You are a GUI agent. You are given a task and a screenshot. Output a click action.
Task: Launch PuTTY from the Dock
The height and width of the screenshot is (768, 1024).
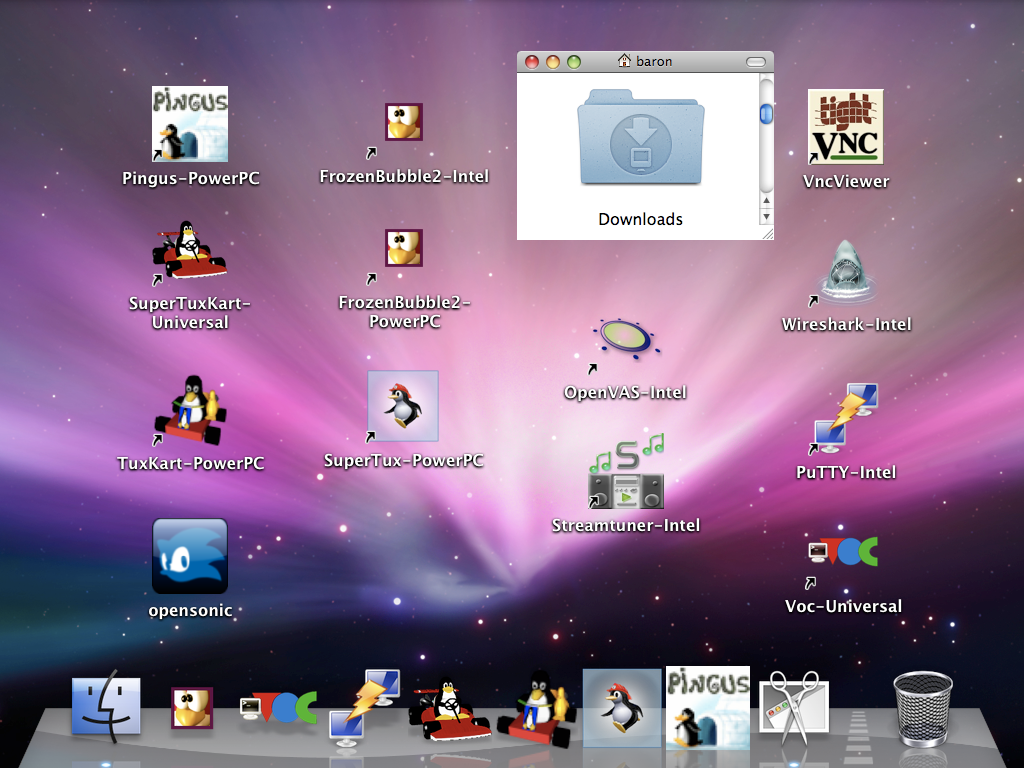(365, 707)
